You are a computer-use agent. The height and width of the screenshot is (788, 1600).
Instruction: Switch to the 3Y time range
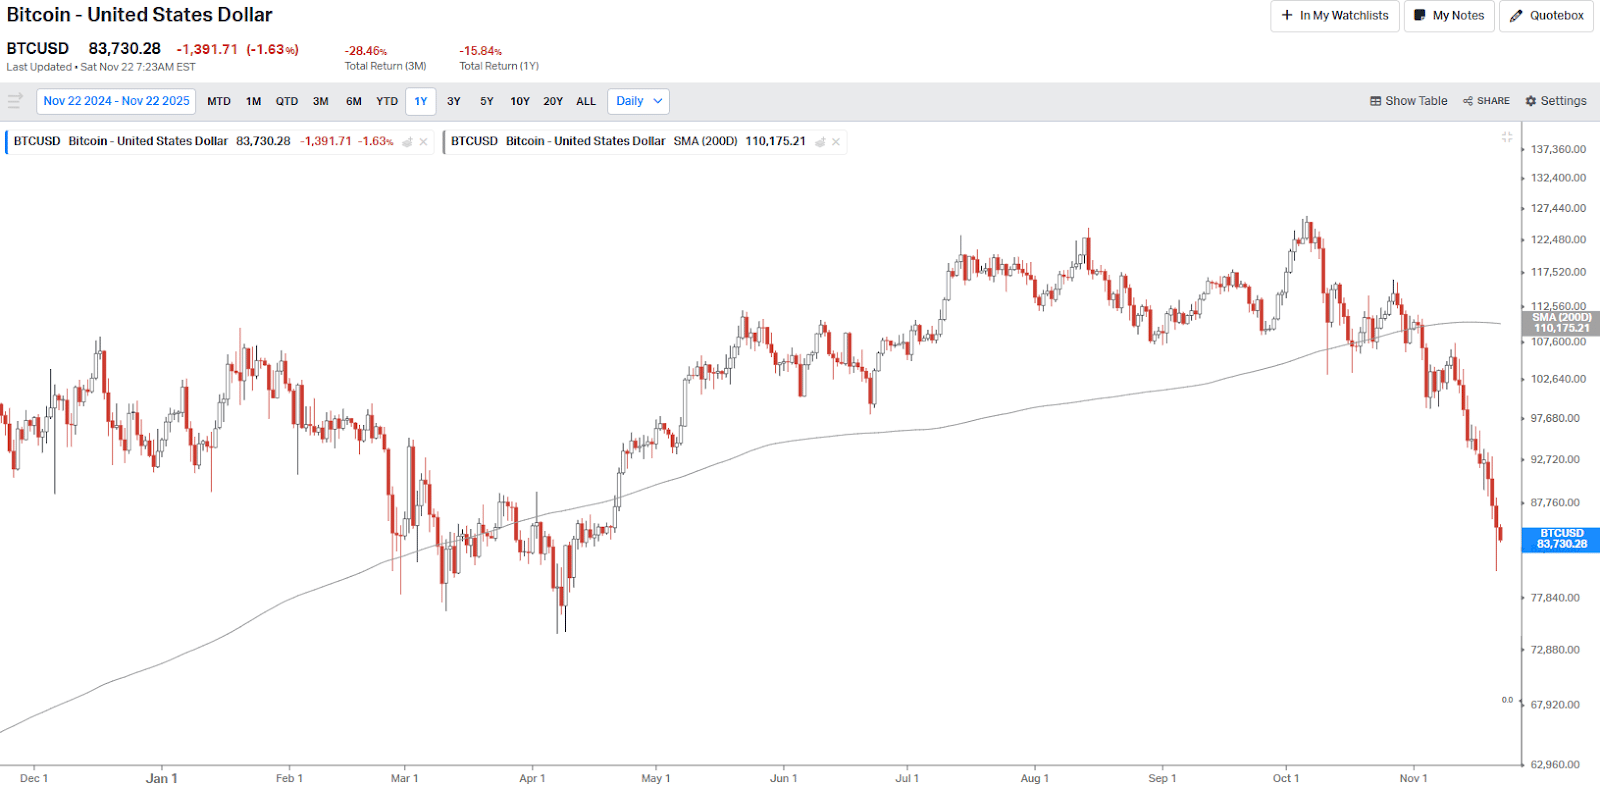454,101
